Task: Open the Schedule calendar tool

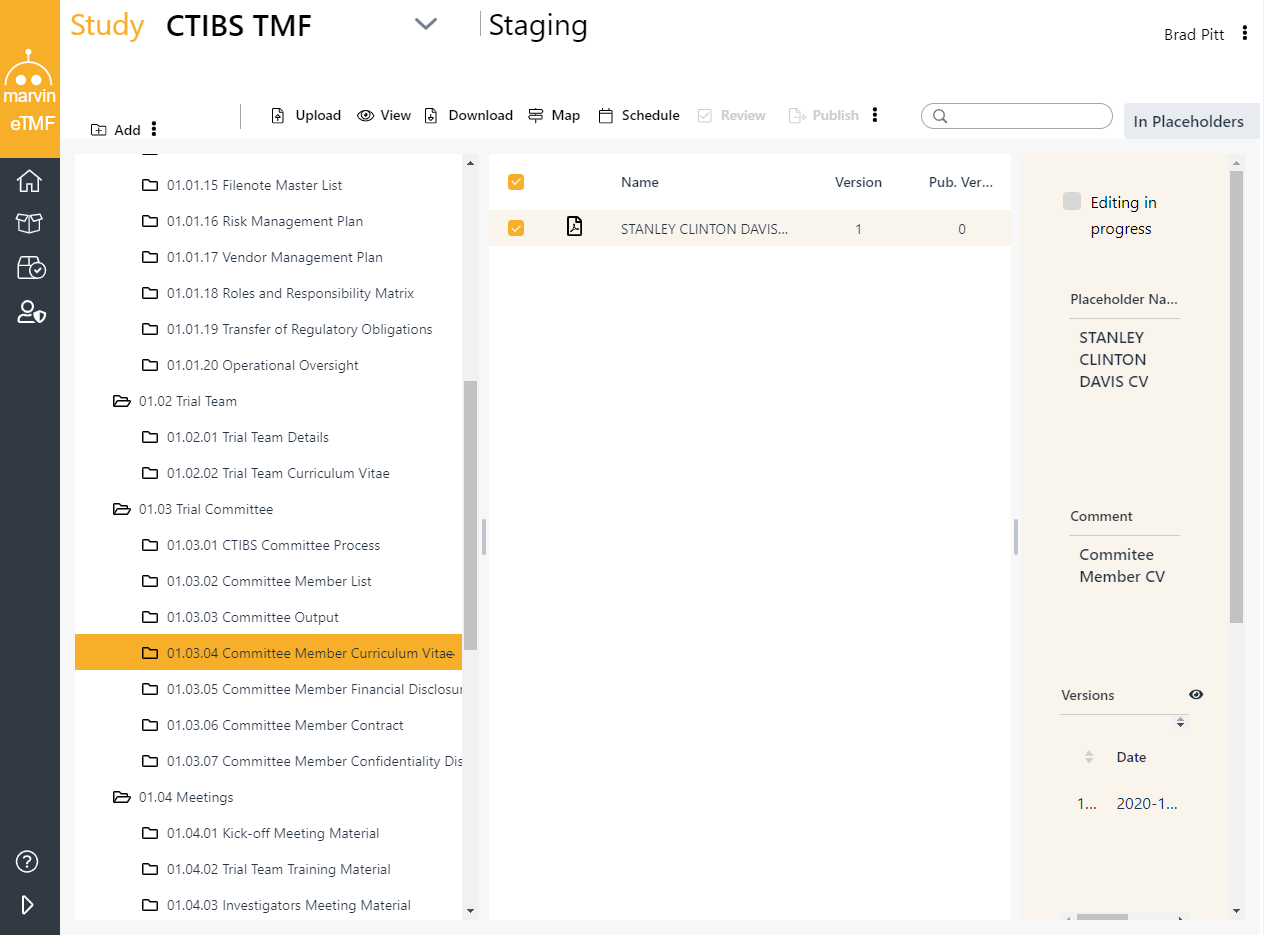Action: 639,116
